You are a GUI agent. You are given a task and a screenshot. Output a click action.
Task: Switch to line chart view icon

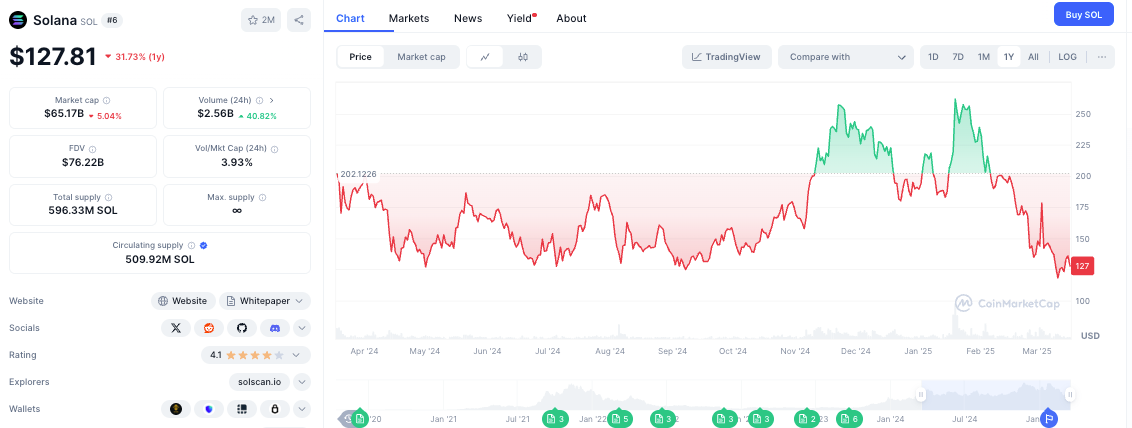click(x=487, y=57)
